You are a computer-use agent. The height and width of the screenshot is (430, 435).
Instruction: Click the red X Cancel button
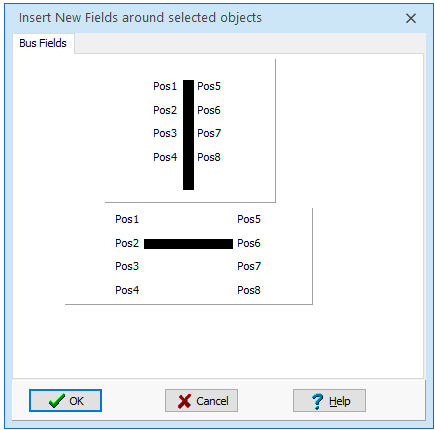pyautogui.click(x=201, y=400)
